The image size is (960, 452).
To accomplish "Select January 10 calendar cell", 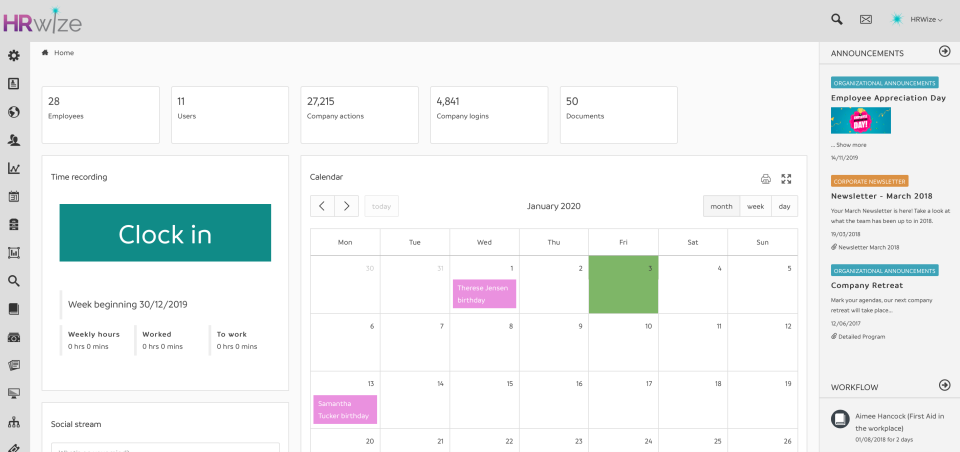I will (x=623, y=342).
